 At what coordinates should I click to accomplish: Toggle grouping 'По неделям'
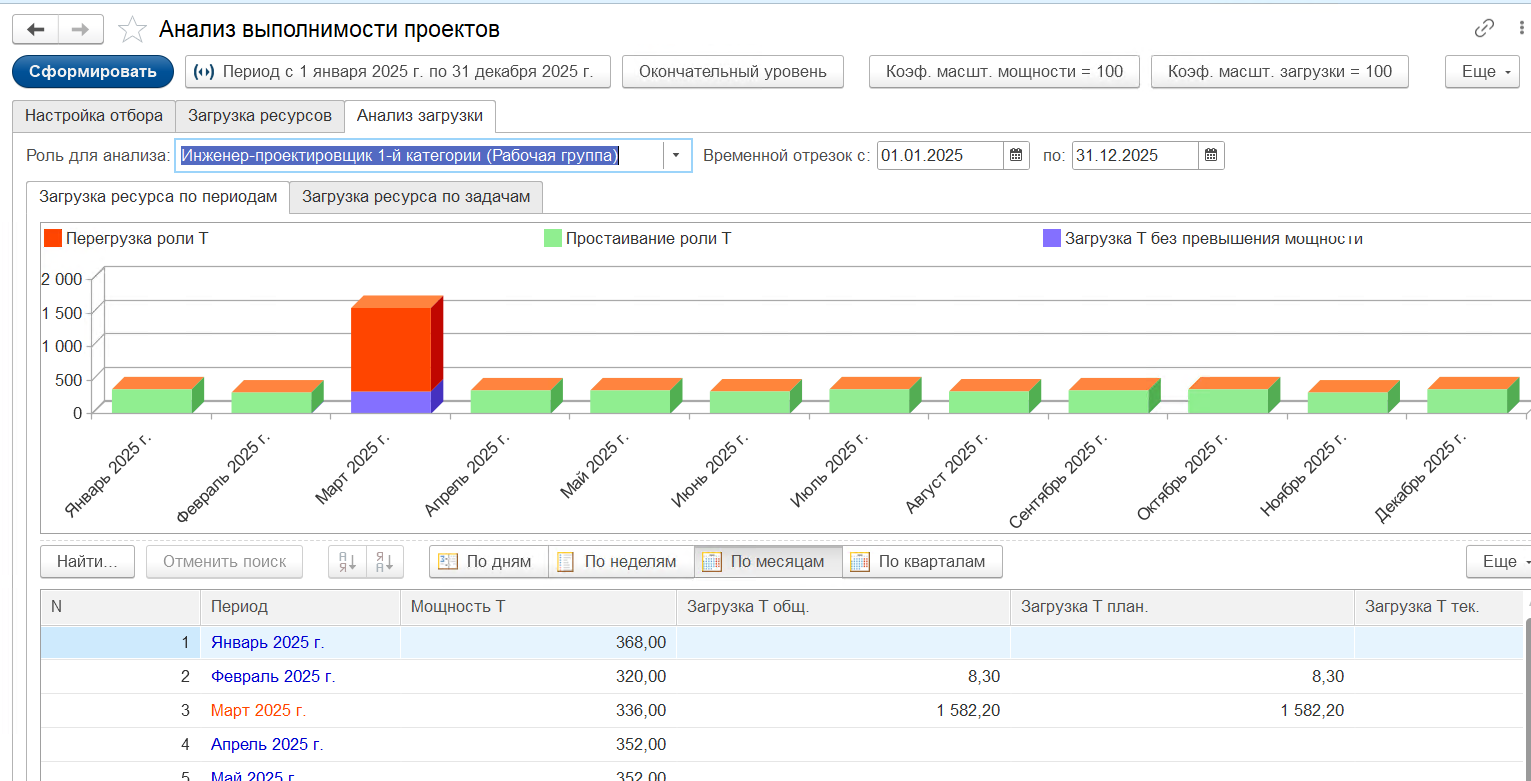tap(620, 562)
